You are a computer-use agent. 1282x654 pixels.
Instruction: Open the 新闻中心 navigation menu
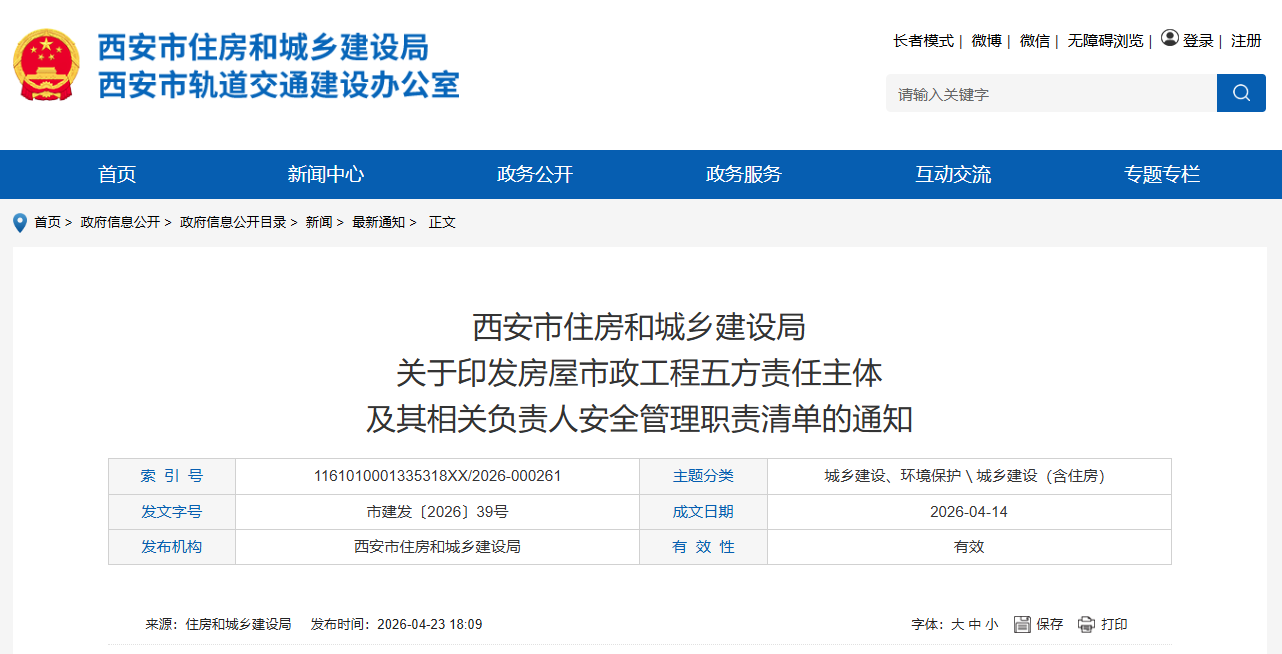point(326,174)
